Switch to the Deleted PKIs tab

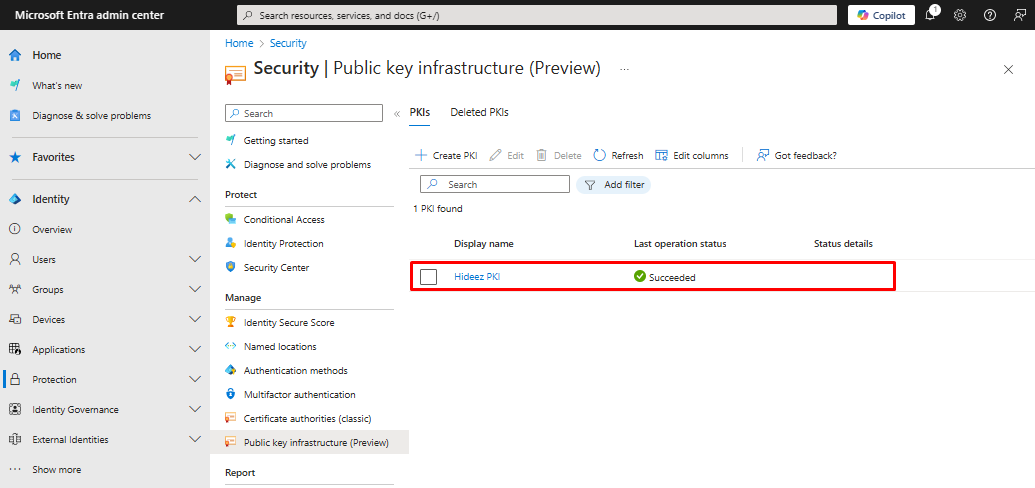click(x=479, y=113)
